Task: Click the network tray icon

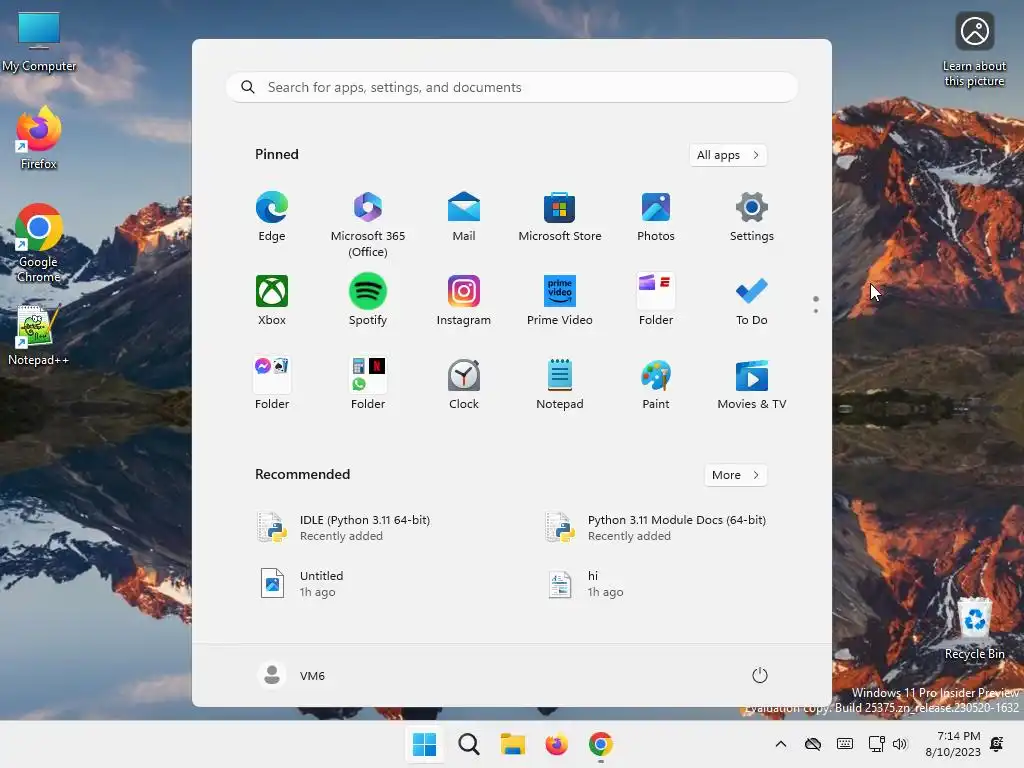Action: 876,744
